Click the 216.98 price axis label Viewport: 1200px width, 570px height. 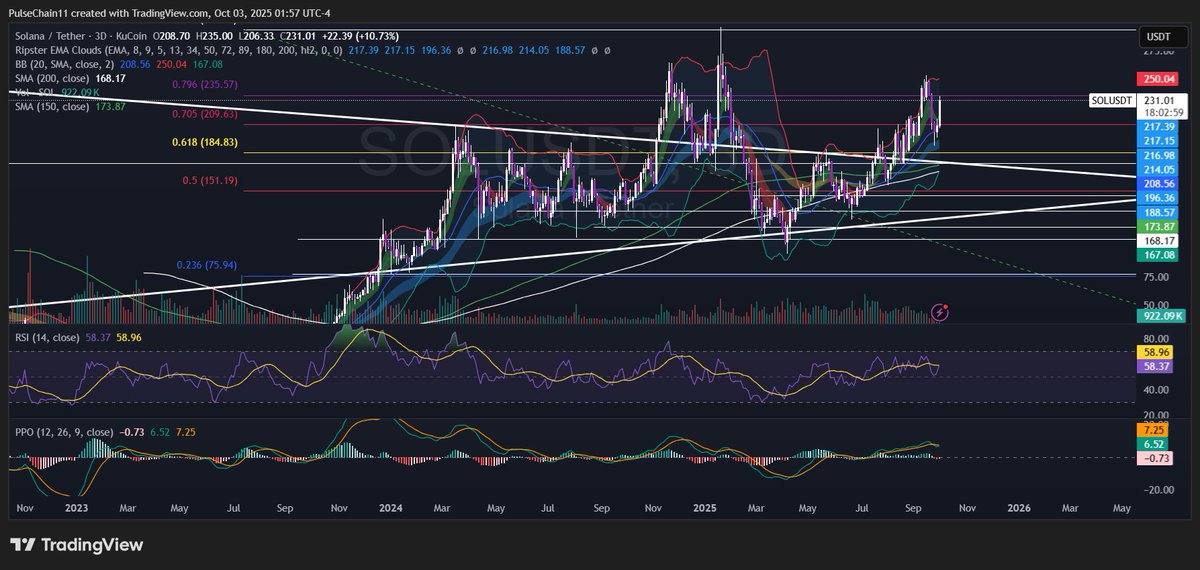point(1158,156)
